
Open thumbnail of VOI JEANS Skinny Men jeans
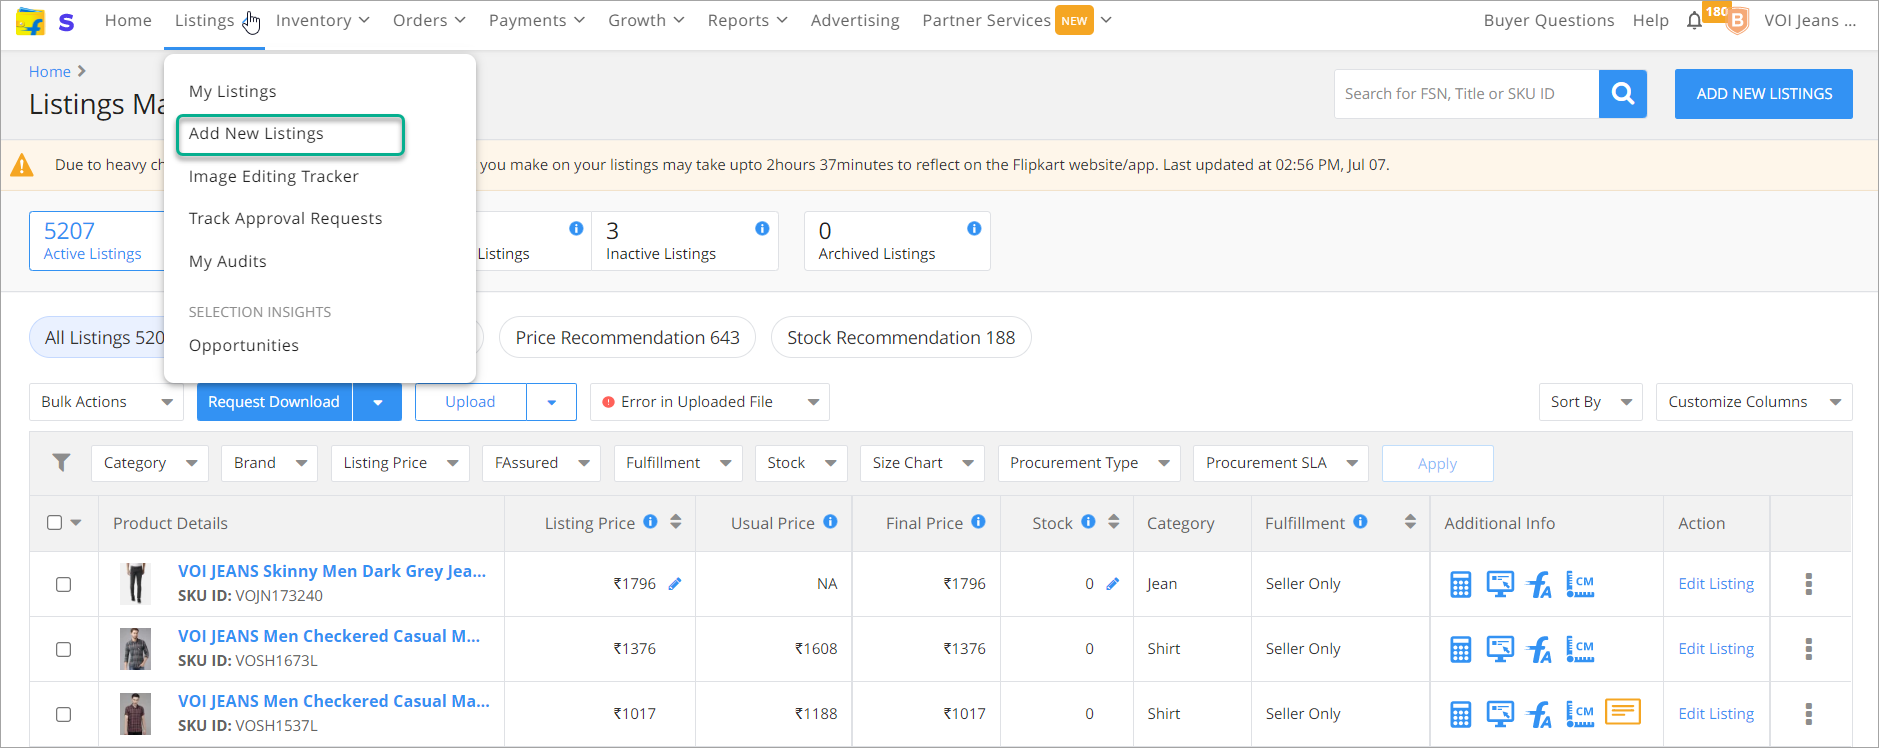[x=136, y=583]
